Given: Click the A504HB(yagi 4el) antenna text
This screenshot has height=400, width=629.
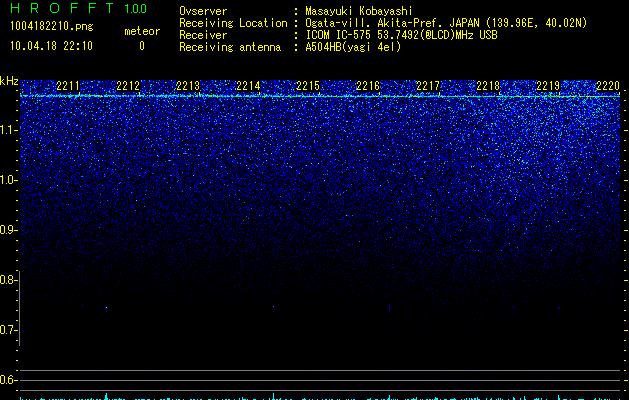Looking at the screenshot, I should (353, 47).
